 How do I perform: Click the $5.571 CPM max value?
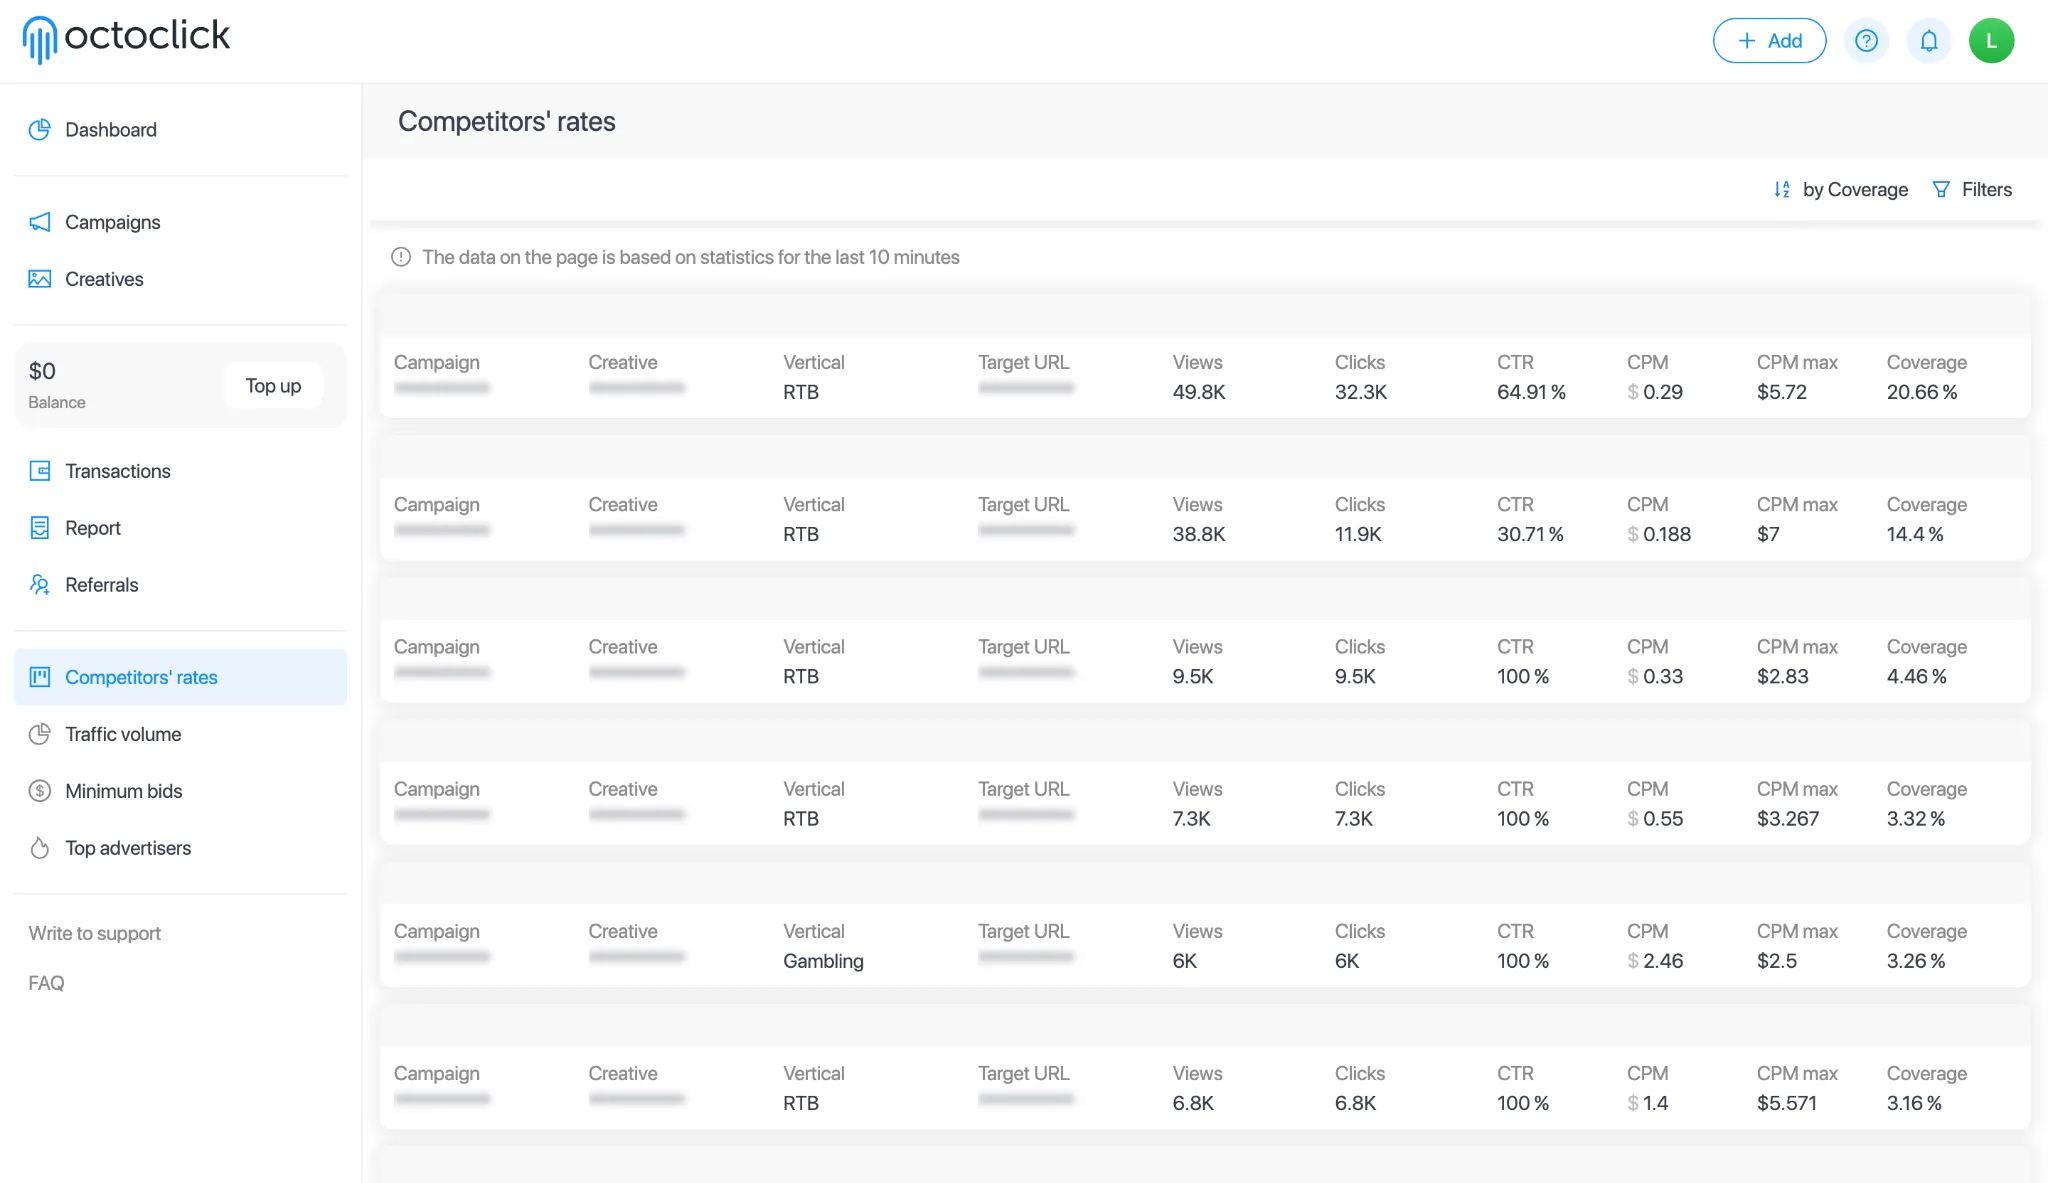point(1787,1103)
